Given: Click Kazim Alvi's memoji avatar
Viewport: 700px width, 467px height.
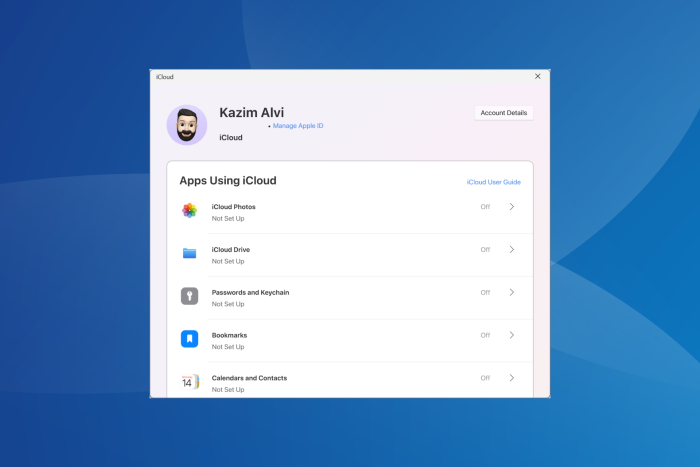Looking at the screenshot, I should pyautogui.click(x=187, y=125).
